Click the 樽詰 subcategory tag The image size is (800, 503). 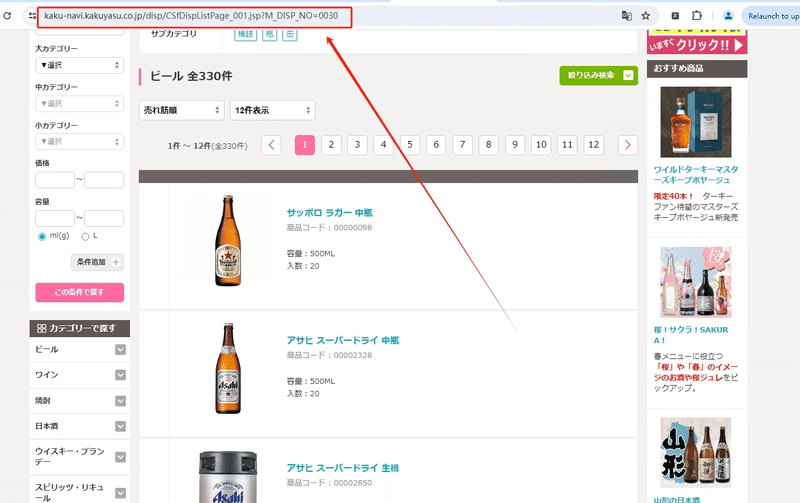tap(245, 34)
